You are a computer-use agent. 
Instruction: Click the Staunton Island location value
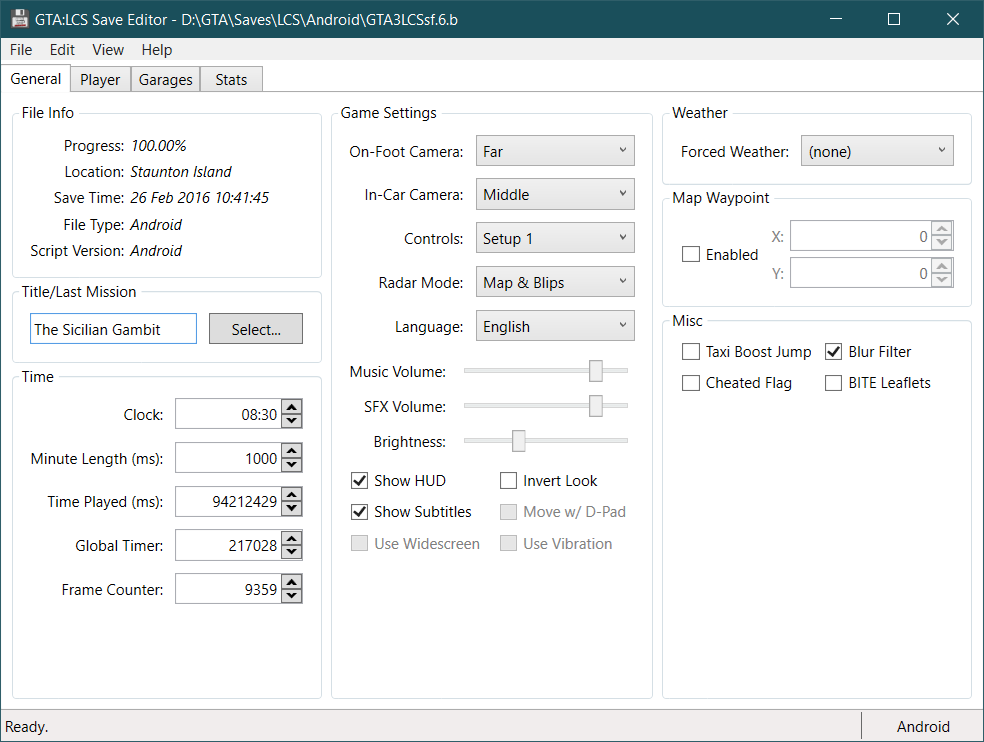coord(181,172)
